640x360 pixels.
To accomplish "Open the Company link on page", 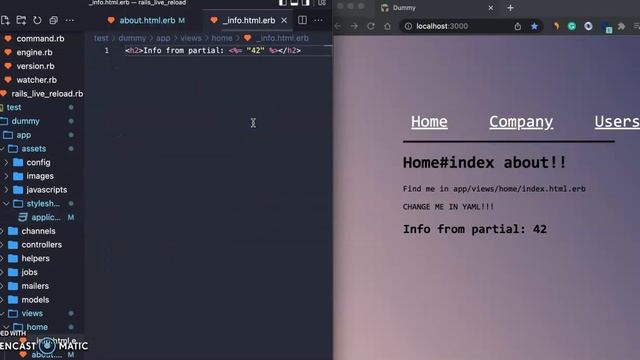I will pos(521,122).
